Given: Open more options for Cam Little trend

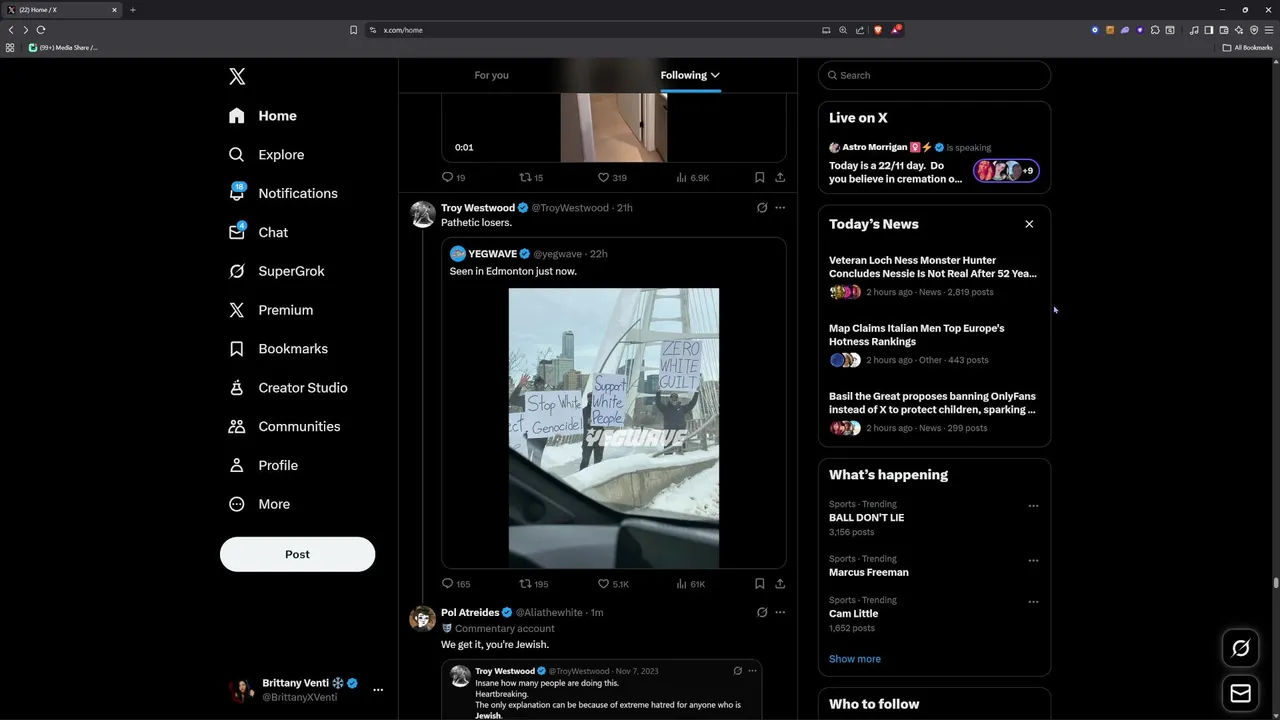Looking at the screenshot, I should pyautogui.click(x=1033, y=602).
